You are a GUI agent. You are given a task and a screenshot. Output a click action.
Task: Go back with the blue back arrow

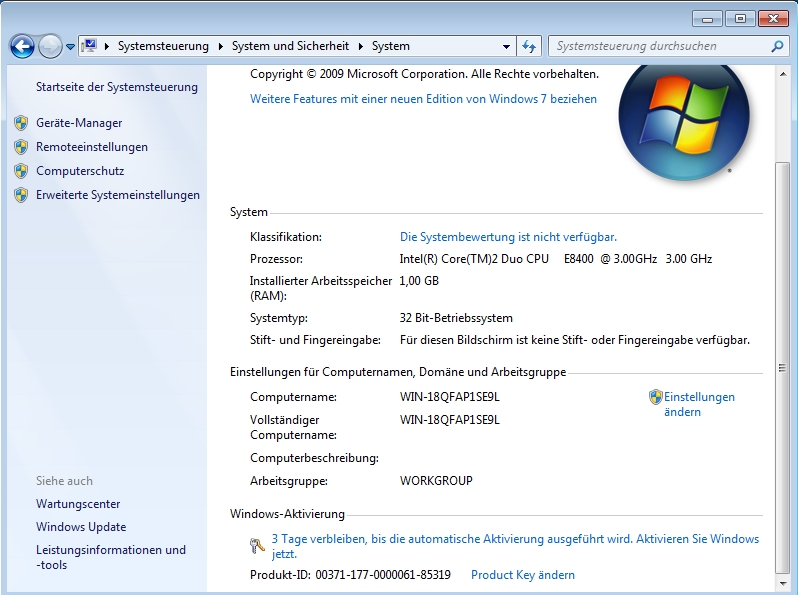pyautogui.click(x=22, y=47)
